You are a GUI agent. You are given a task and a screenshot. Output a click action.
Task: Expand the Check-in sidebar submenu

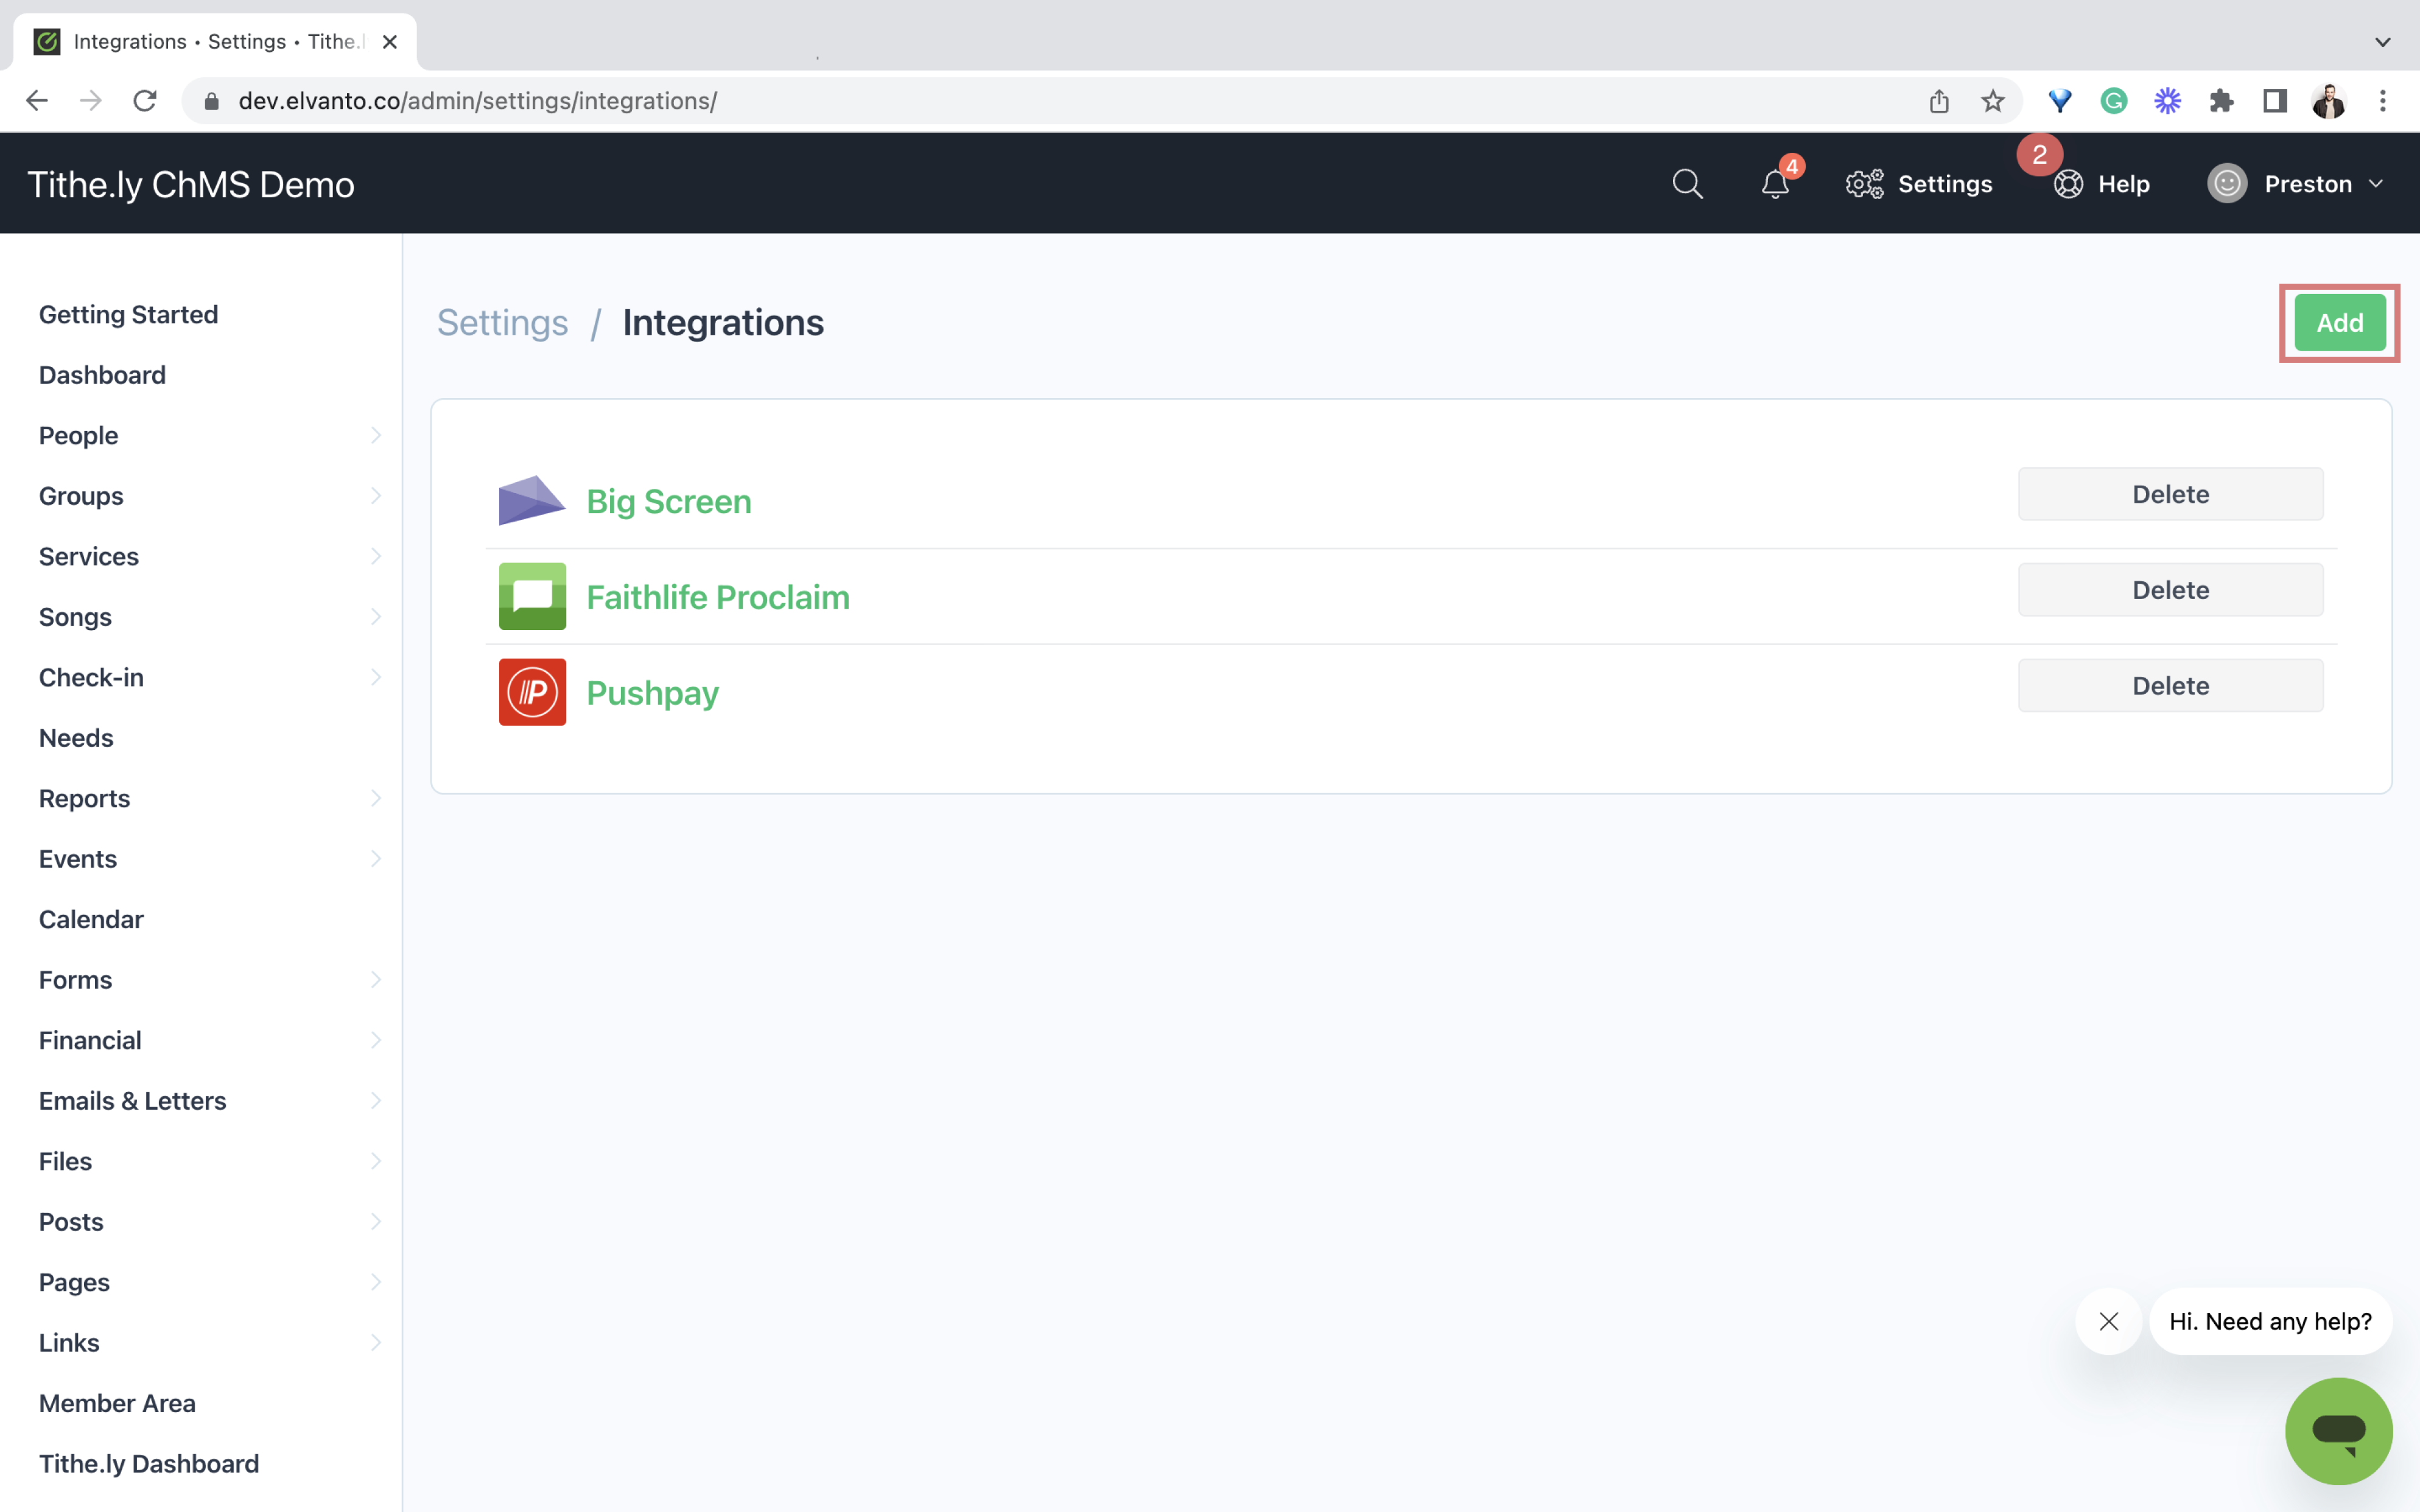pyautogui.click(x=375, y=677)
